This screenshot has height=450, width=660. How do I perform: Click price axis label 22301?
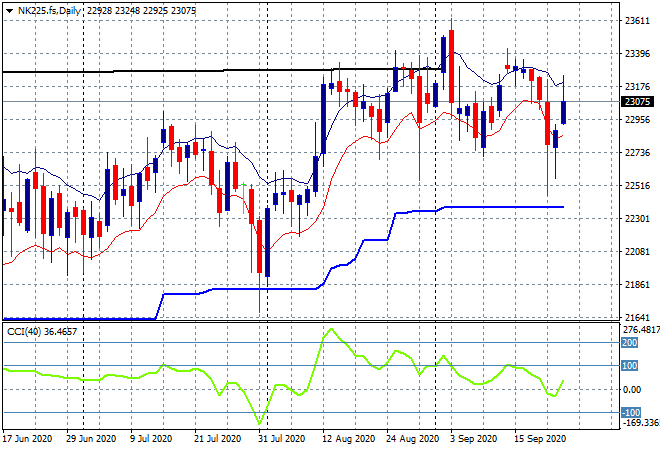637,218
